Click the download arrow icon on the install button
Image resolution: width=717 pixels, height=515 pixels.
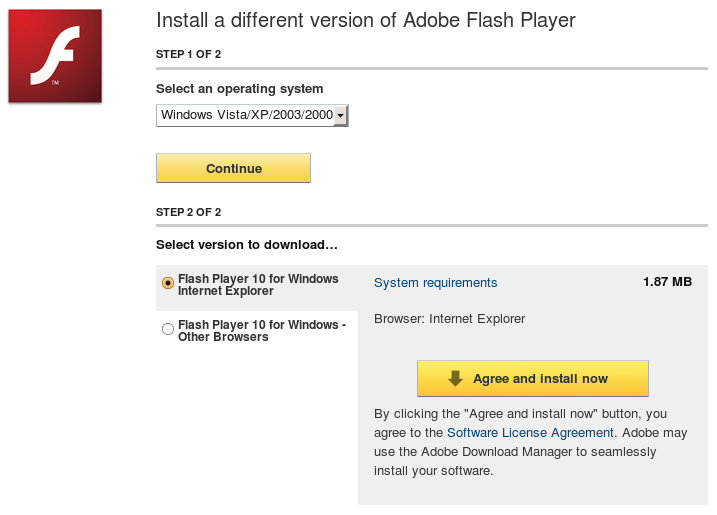point(455,378)
